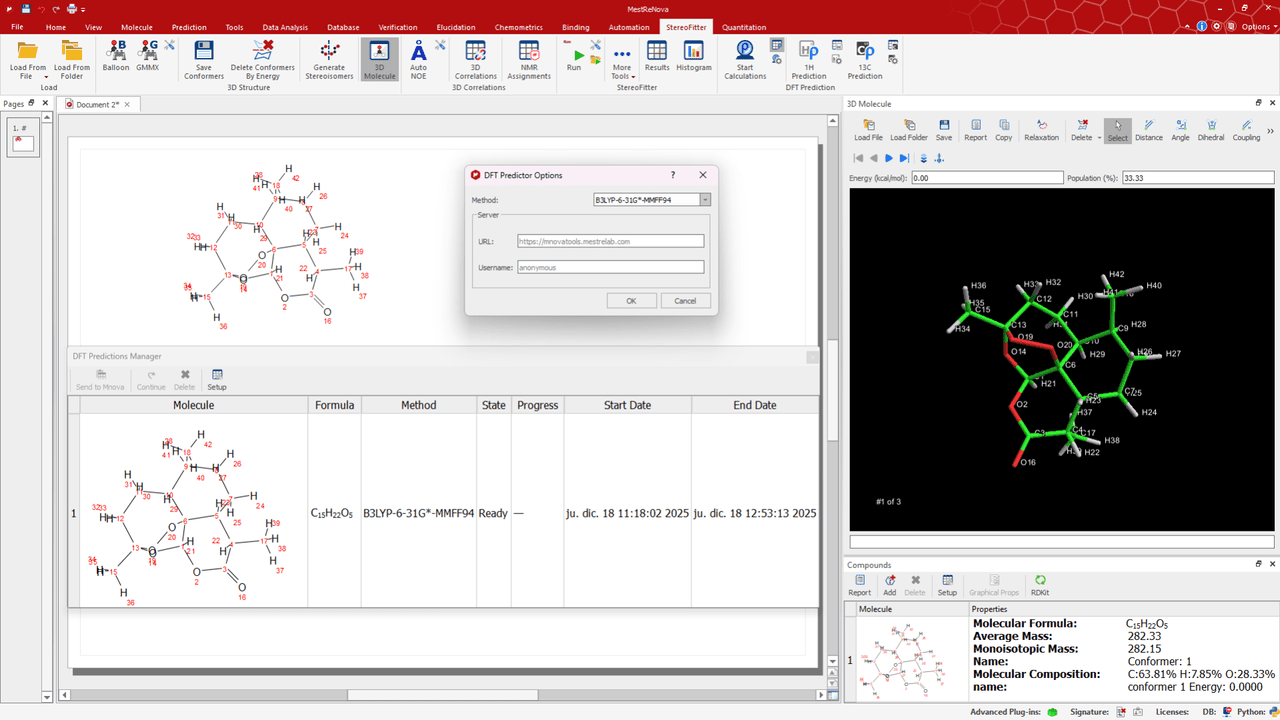Open the Method combo box dropdown
The width and height of the screenshot is (1280, 720).
(705, 200)
